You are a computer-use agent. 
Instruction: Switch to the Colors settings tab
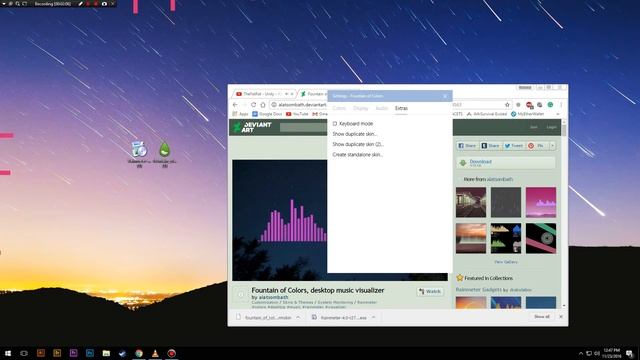(x=339, y=108)
